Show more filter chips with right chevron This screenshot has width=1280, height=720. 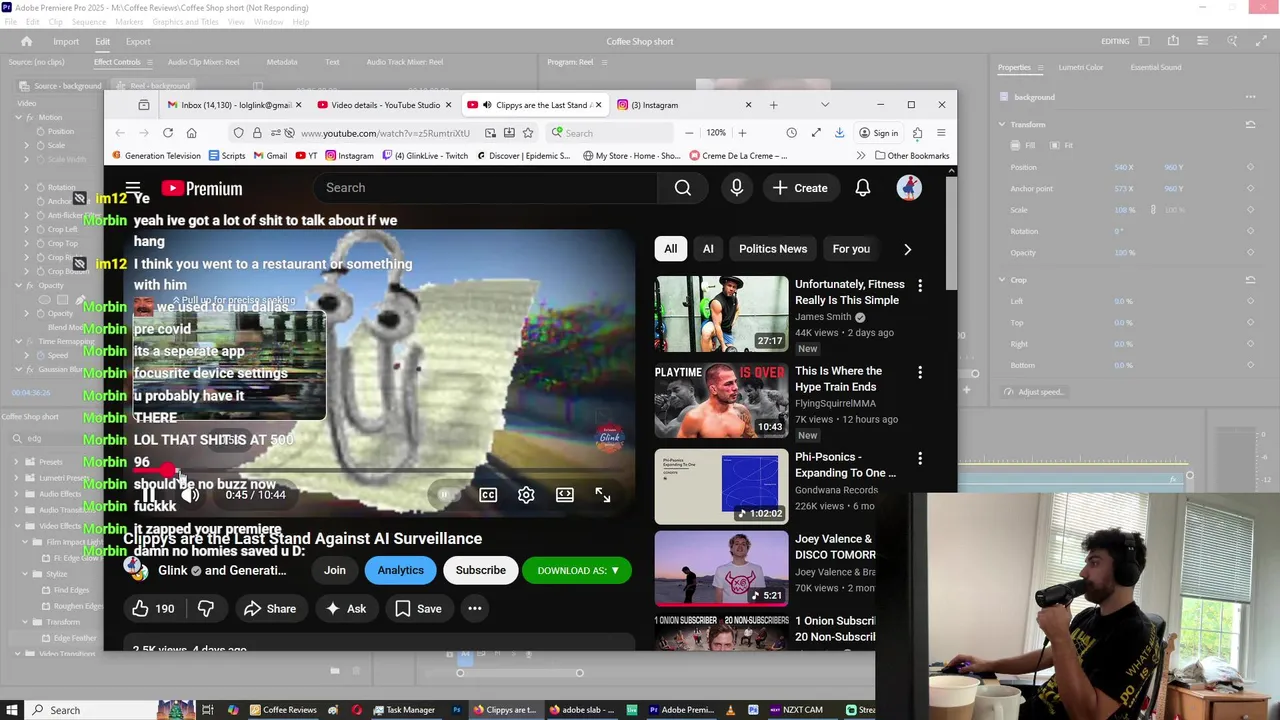point(907,249)
